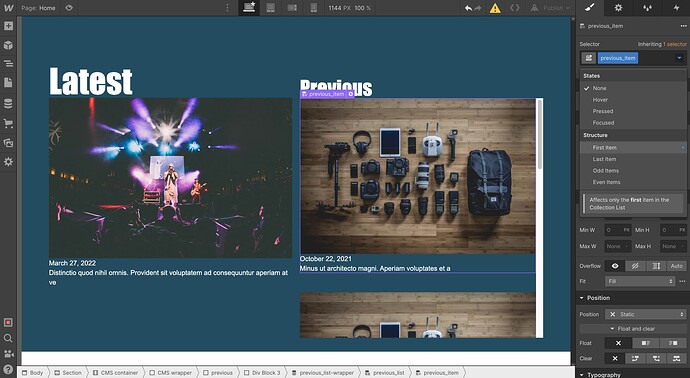
Task: Open the Fit Fill dropdown
Action: click(x=640, y=281)
